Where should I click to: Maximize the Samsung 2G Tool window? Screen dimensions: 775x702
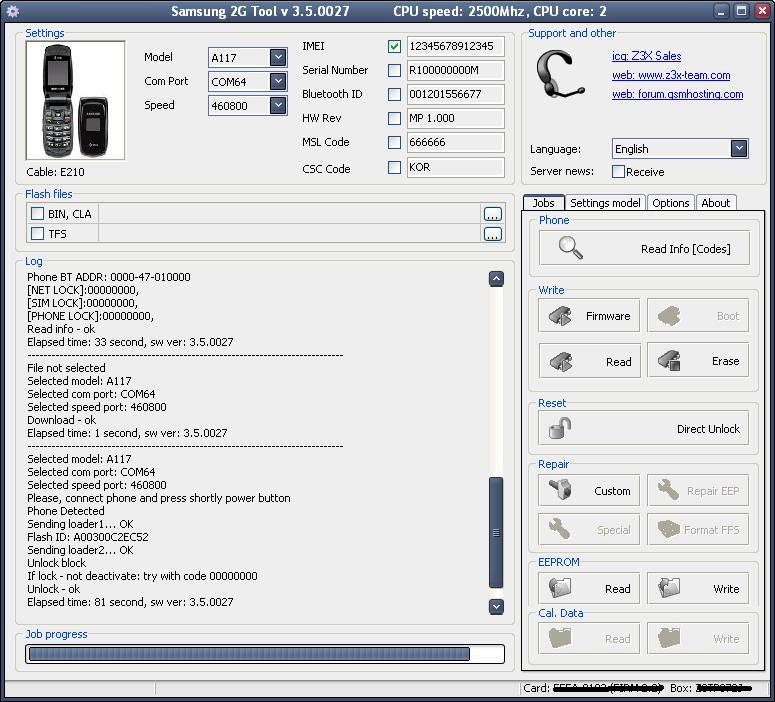pos(741,11)
